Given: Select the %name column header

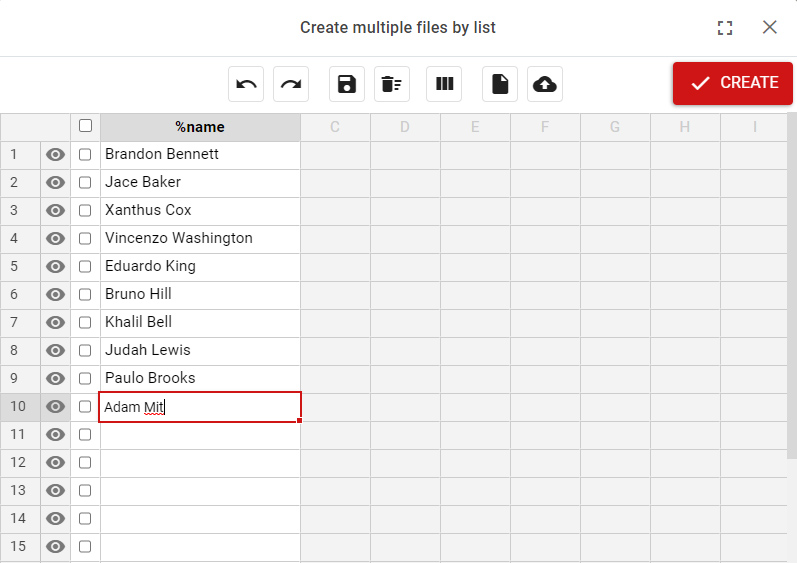Looking at the screenshot, I should click(x=200, y=127).
